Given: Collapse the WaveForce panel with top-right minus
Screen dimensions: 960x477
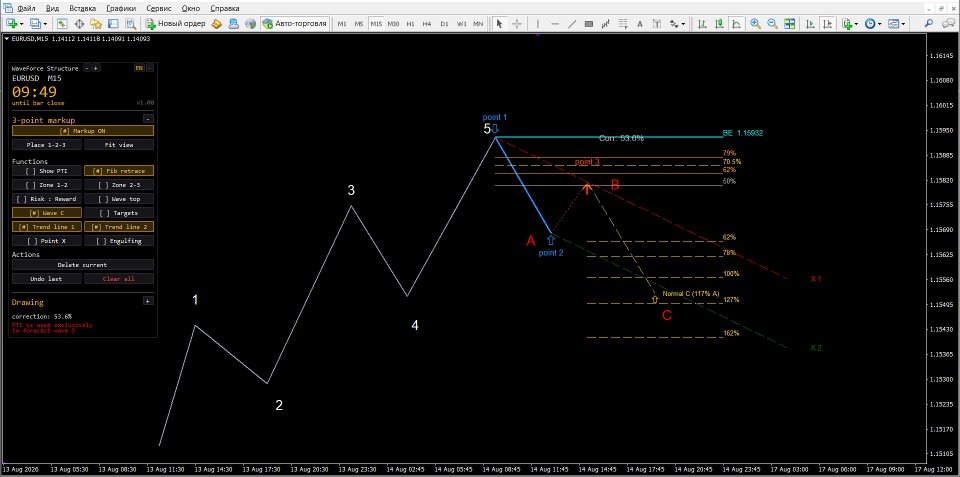Looking at the screenshot, I should coord(150,68).
